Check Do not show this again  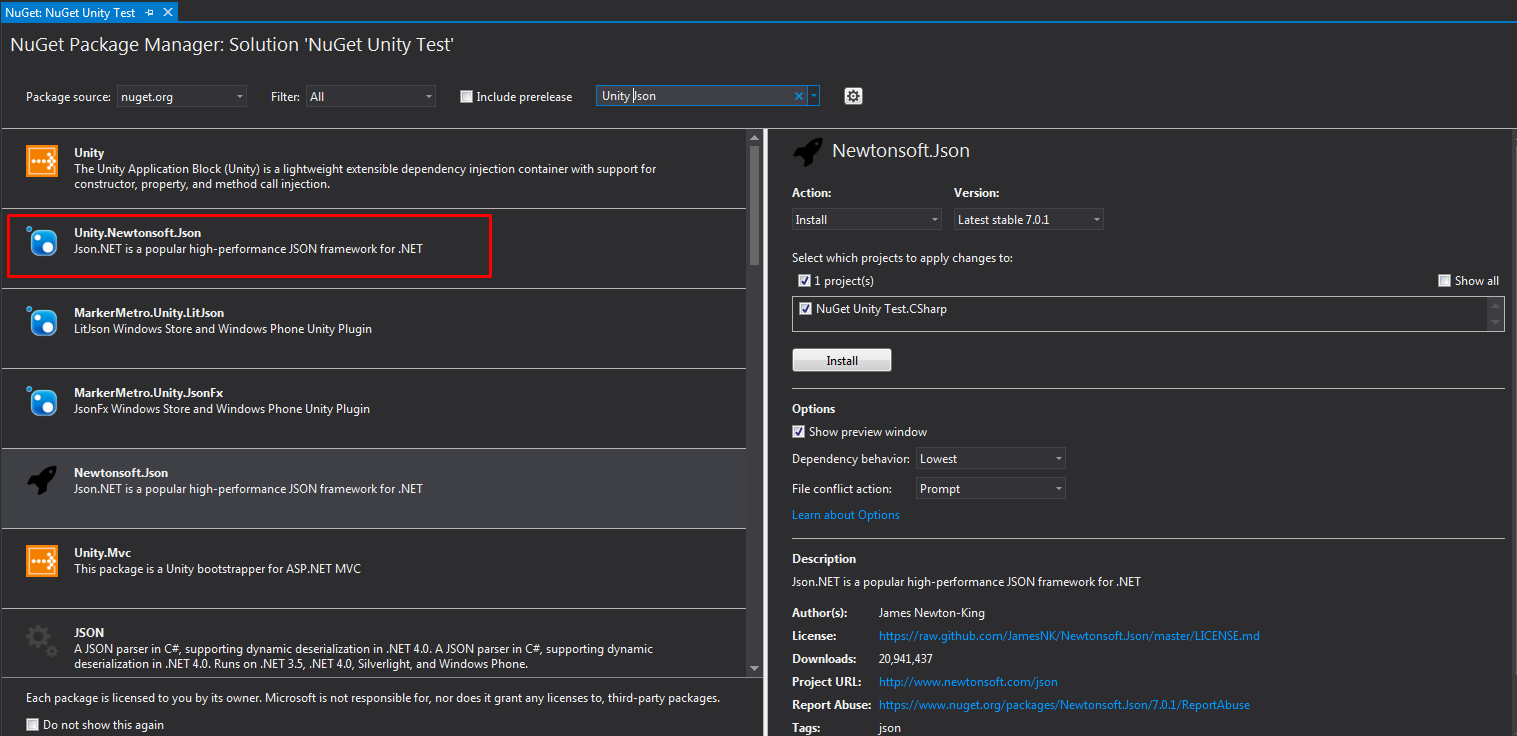(x=32, y=725)
